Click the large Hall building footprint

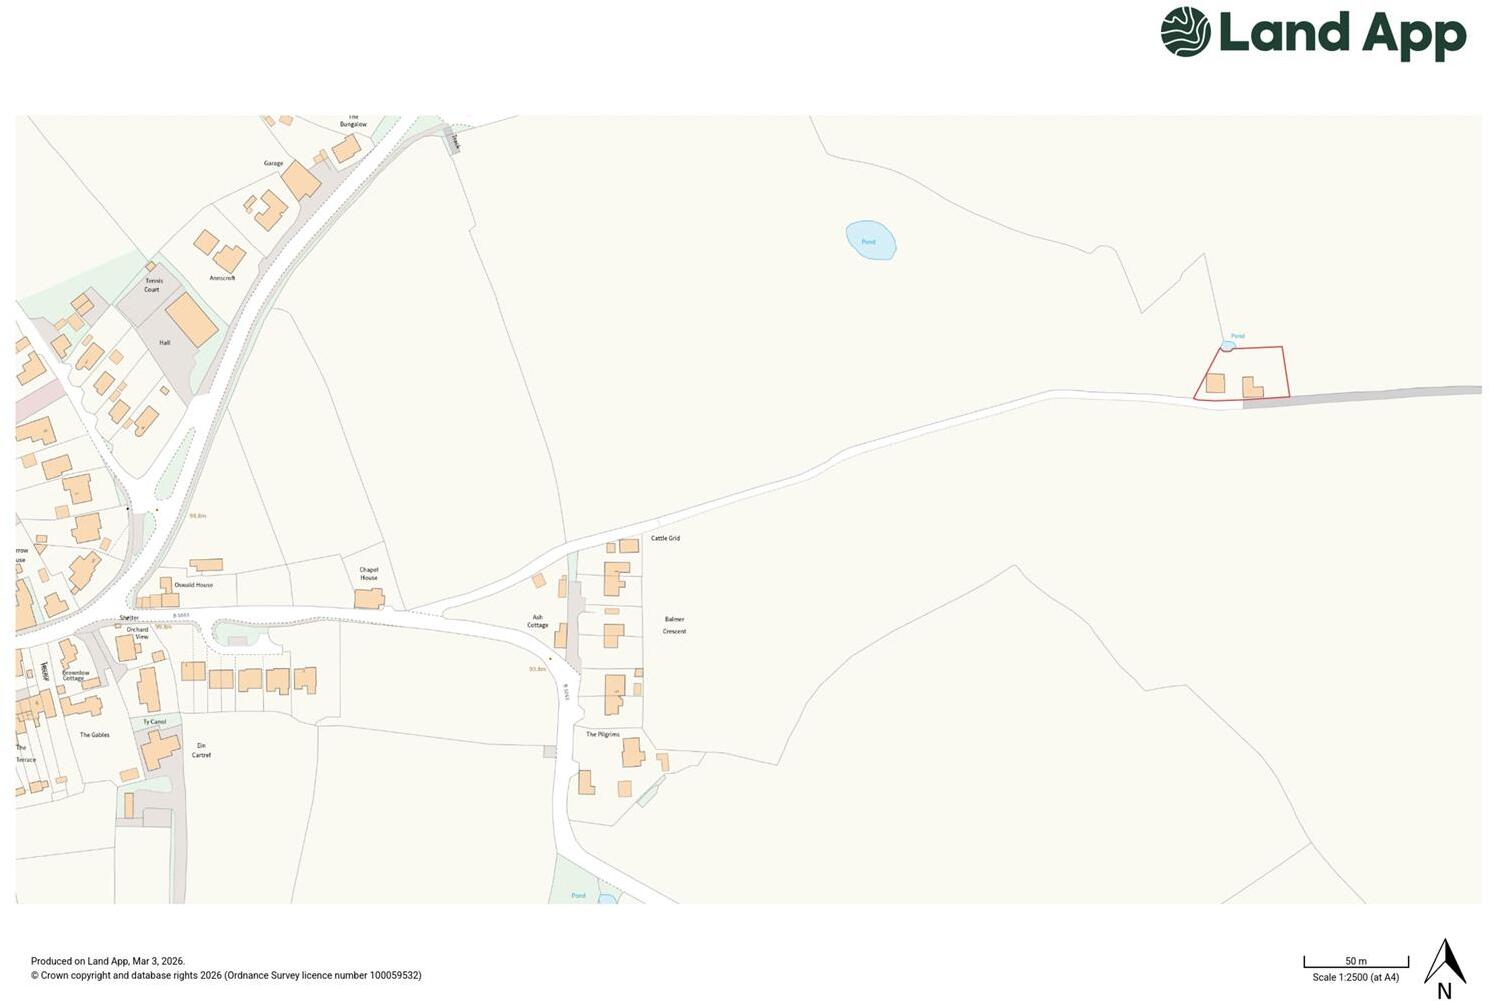[191, 319]
